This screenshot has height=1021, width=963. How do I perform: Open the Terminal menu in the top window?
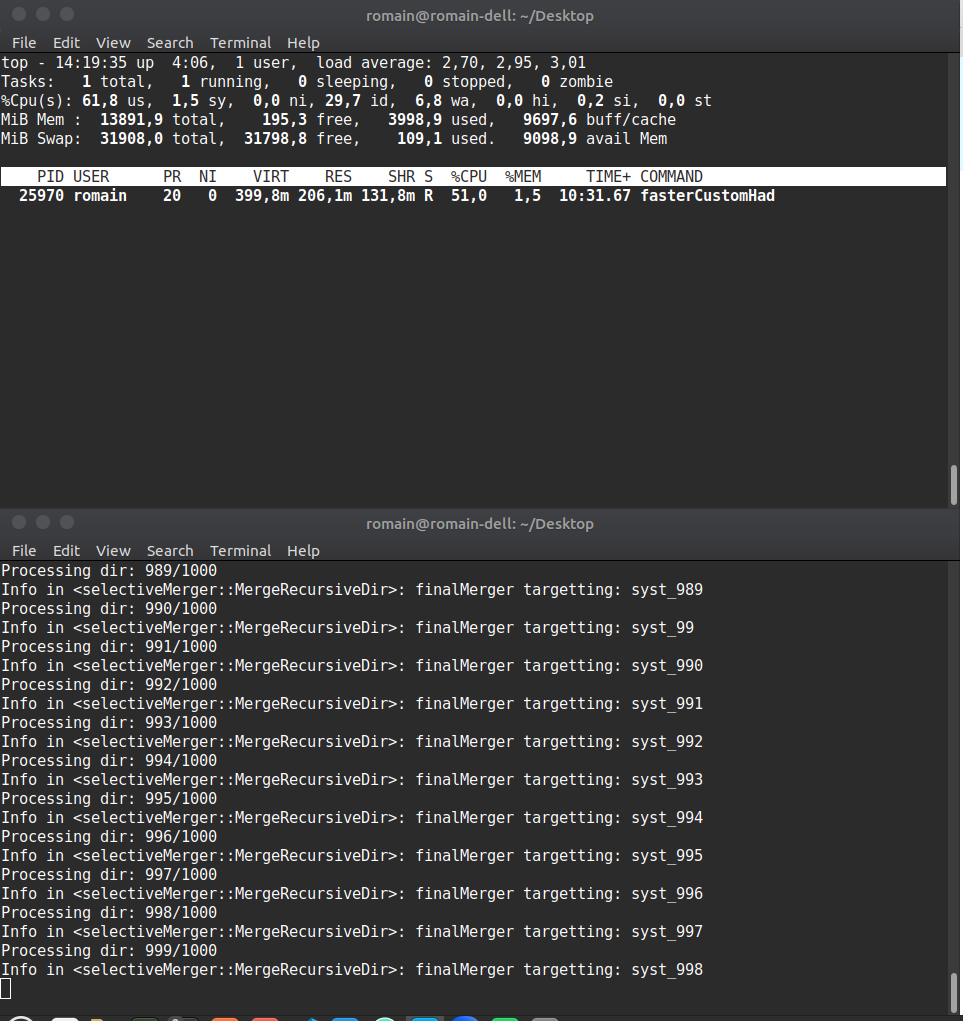pyautogui.click(x=240, y=42)
